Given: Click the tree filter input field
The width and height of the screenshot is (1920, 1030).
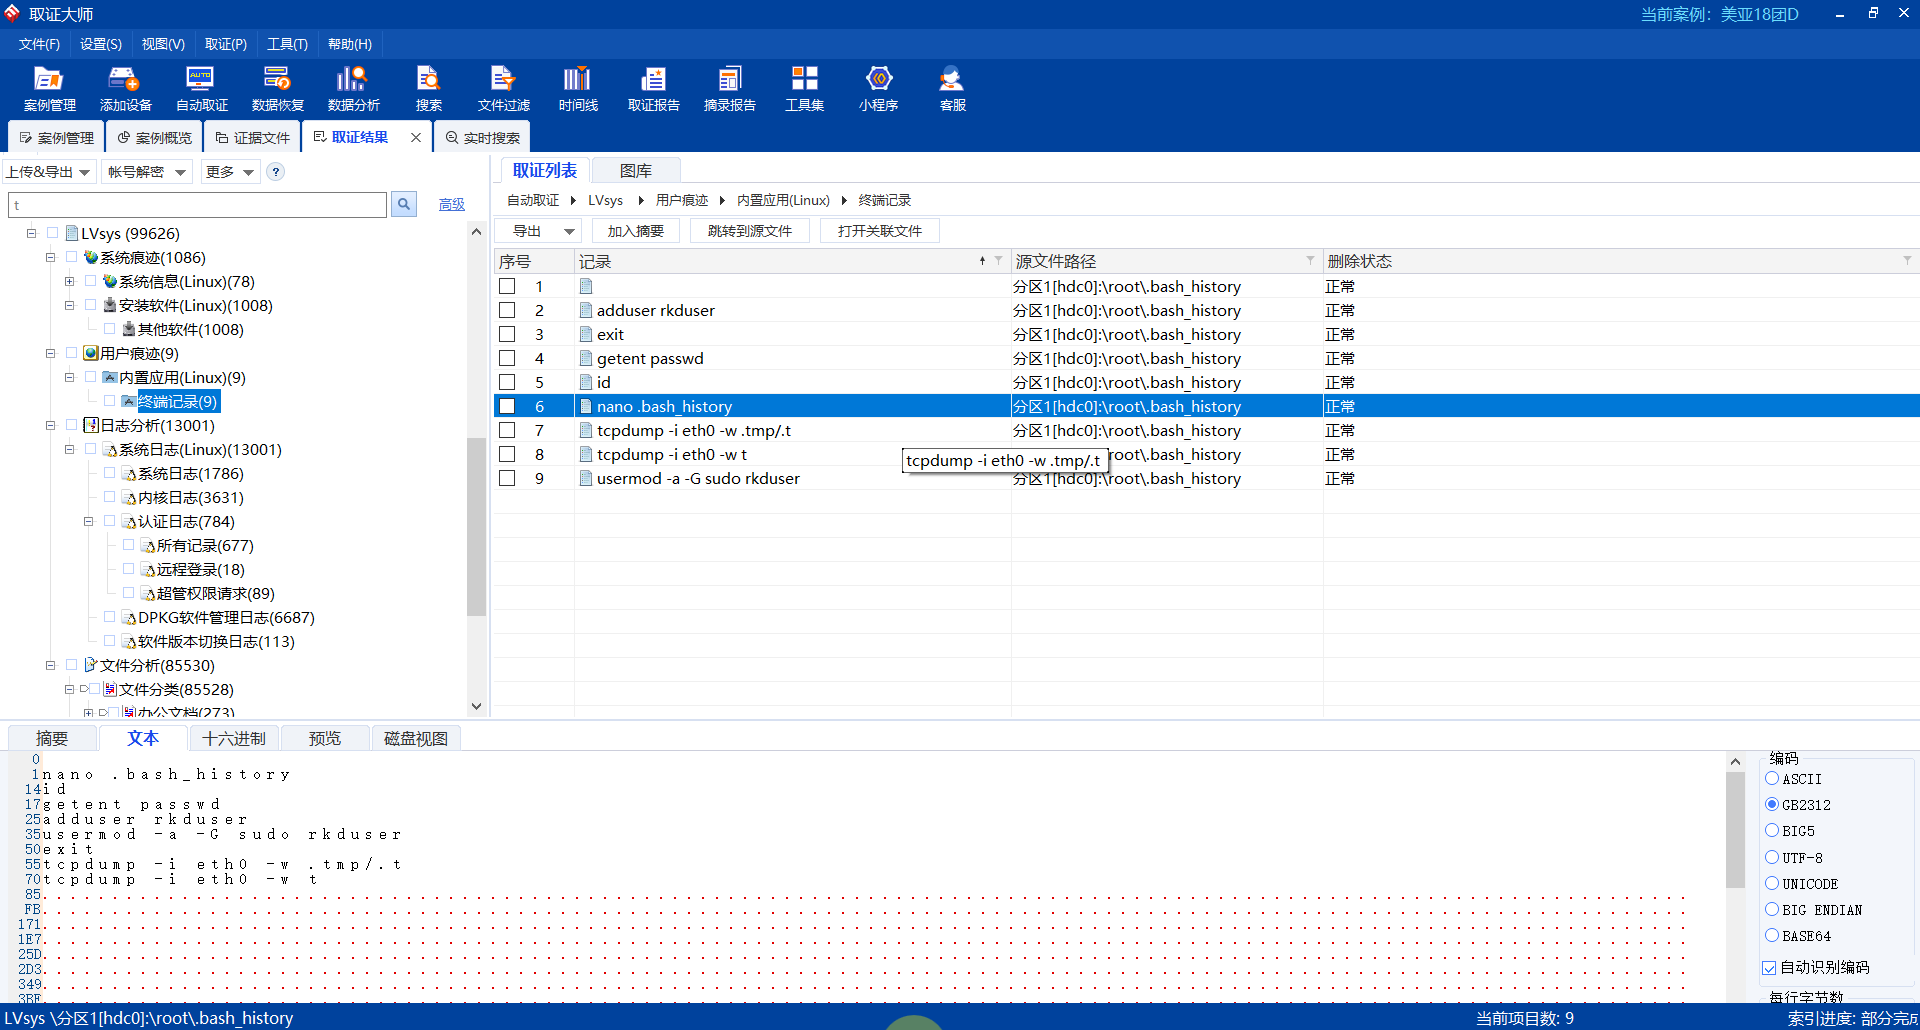Looking at the screenshot, I should click(198, 204).
